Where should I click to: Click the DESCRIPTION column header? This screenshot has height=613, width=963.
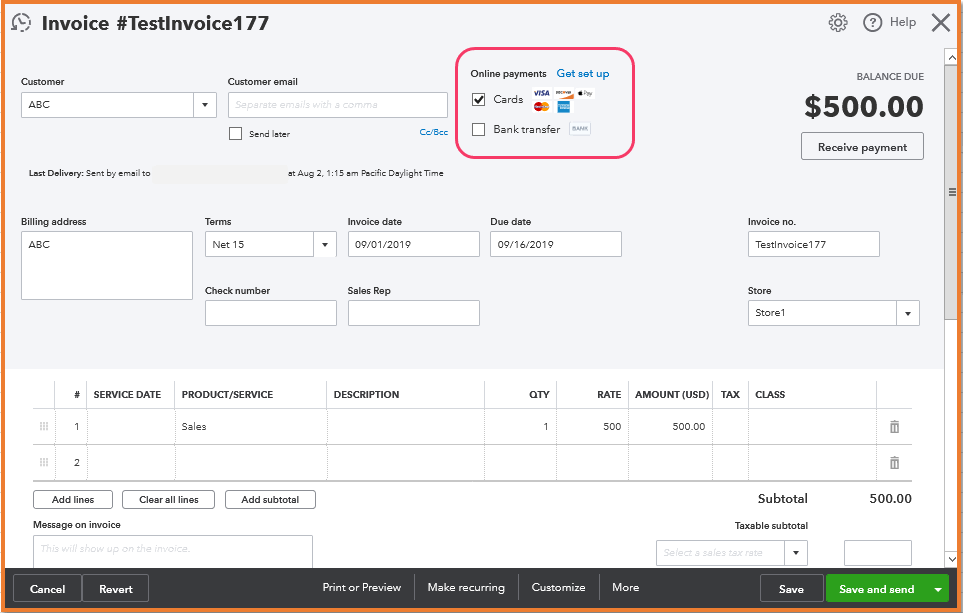(x=366, y=395)
